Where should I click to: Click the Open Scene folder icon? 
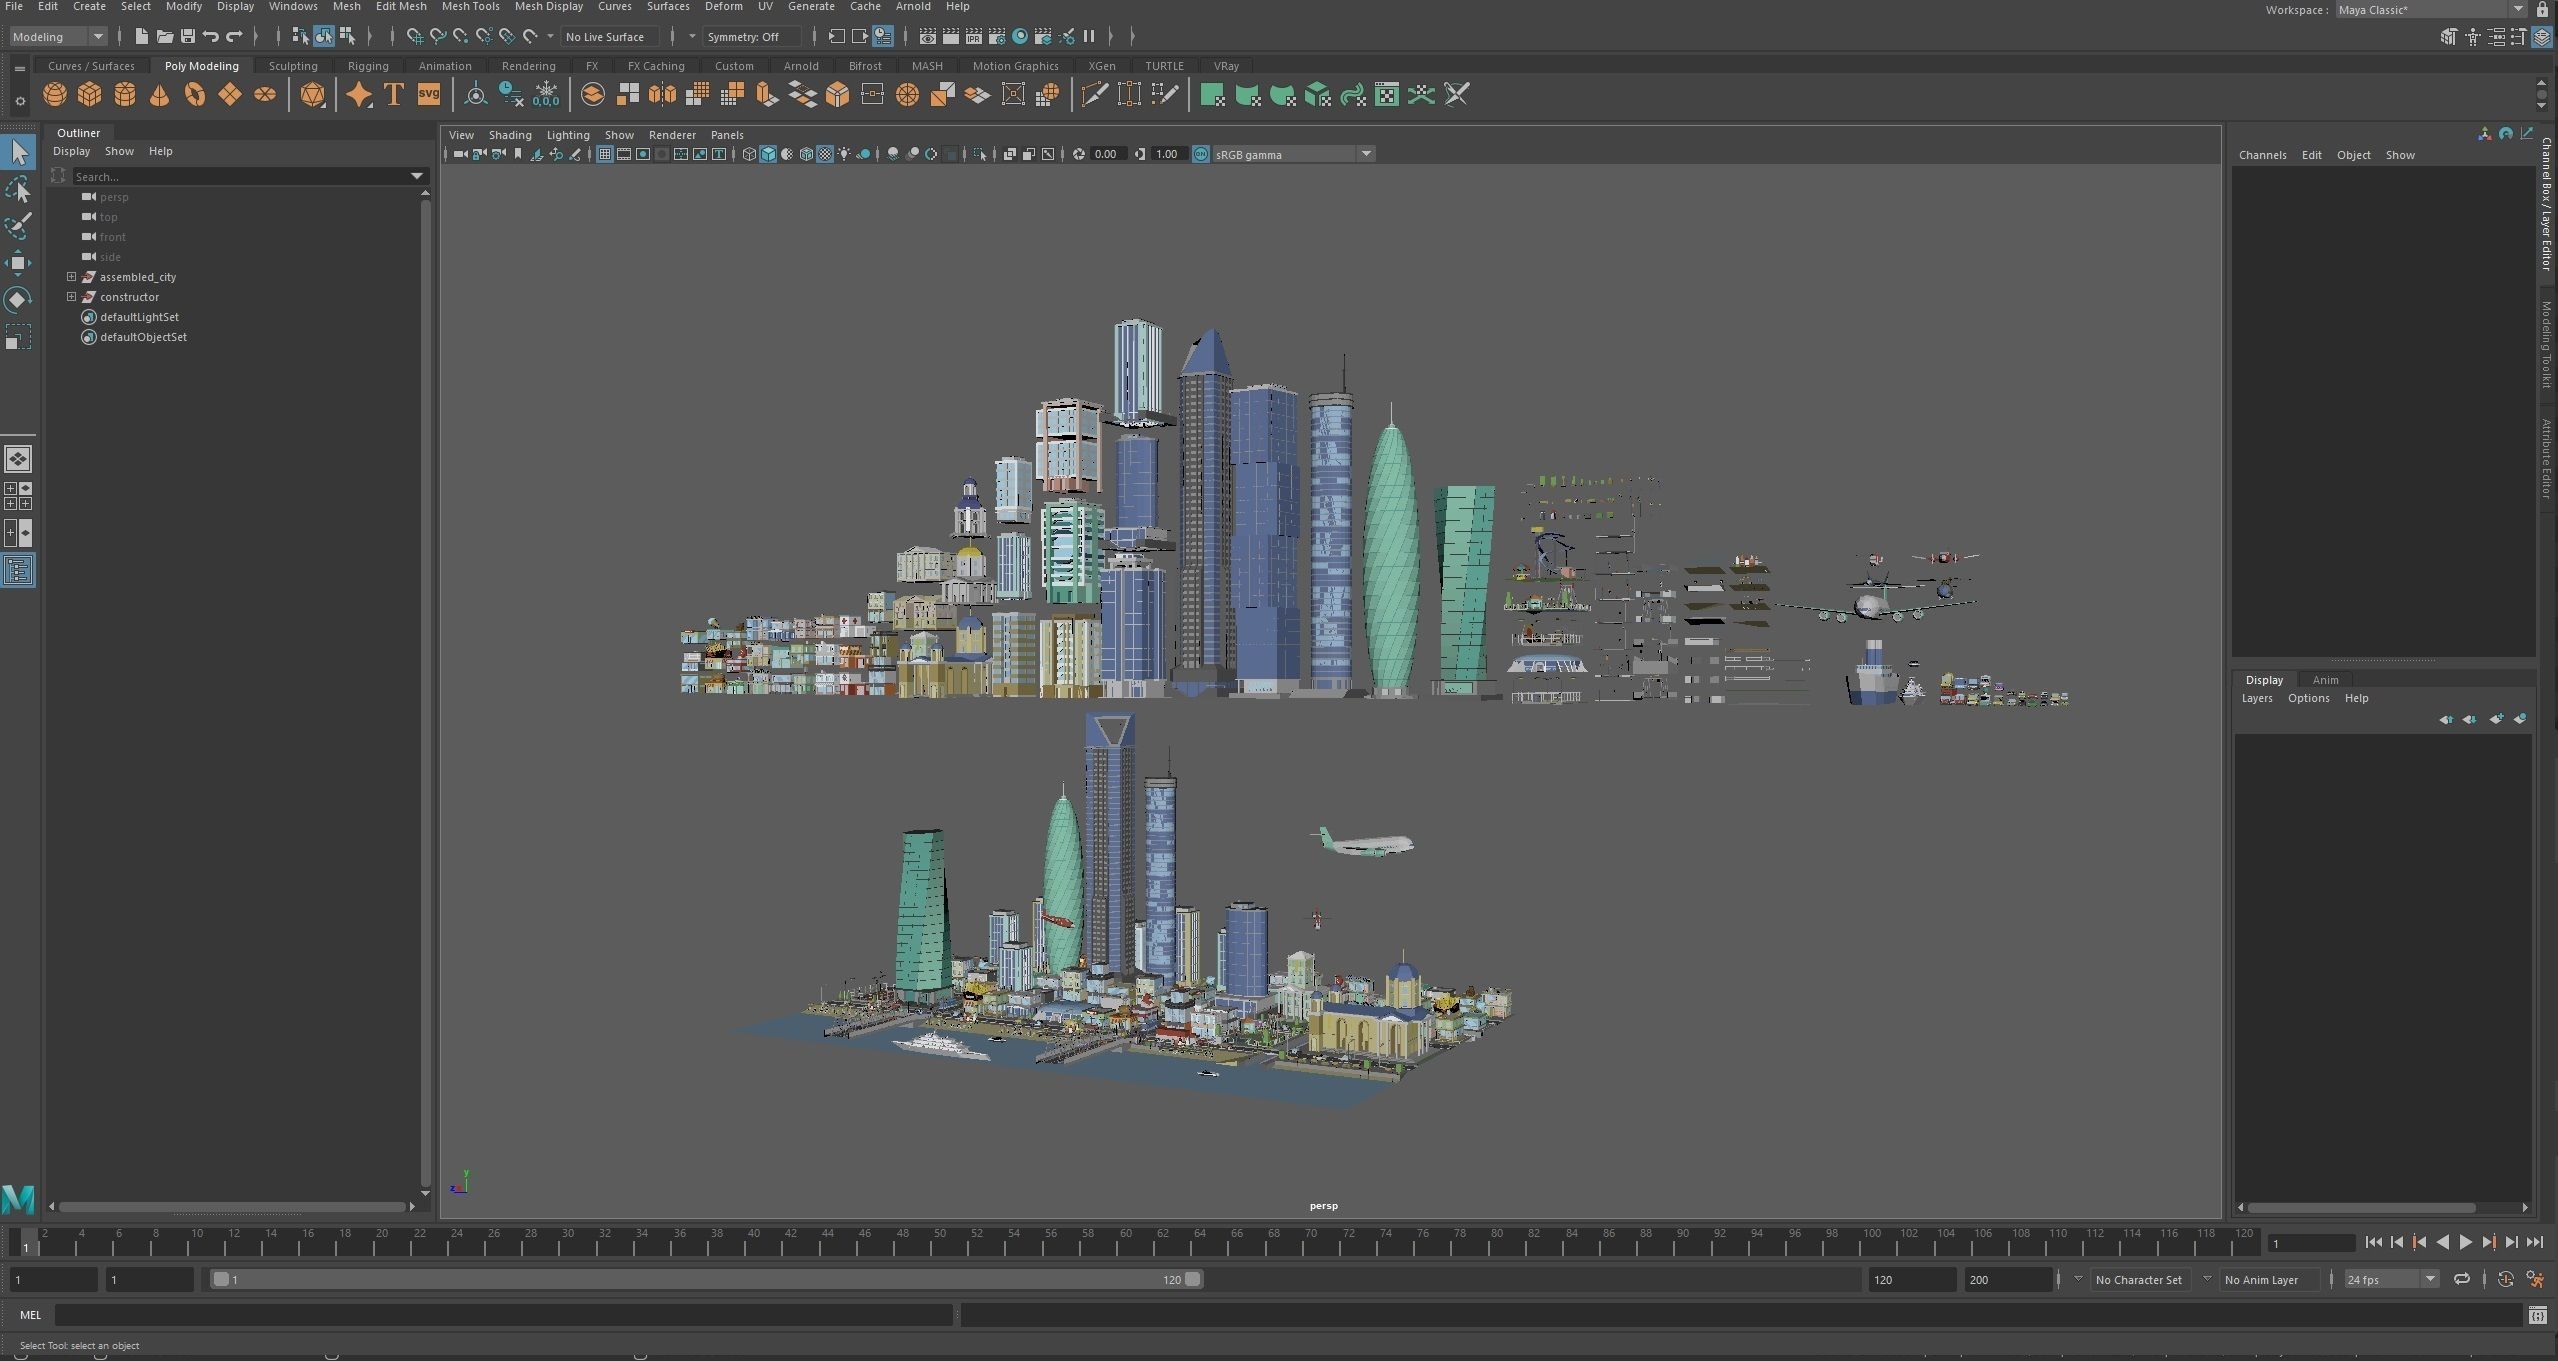coord(165,37)
